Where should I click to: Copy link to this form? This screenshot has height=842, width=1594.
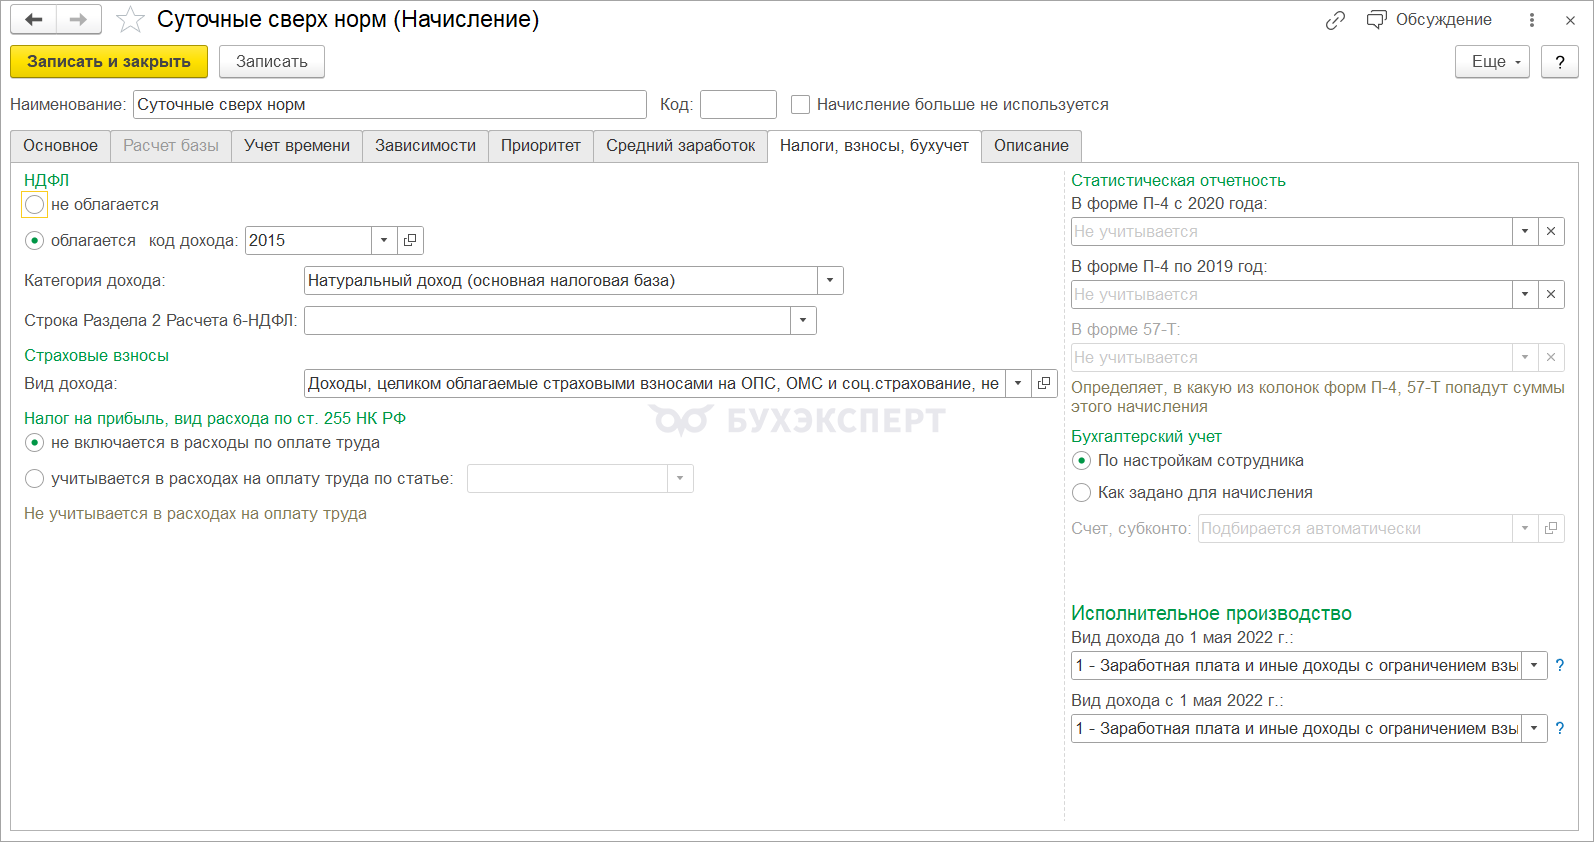tap(1335, 20)
